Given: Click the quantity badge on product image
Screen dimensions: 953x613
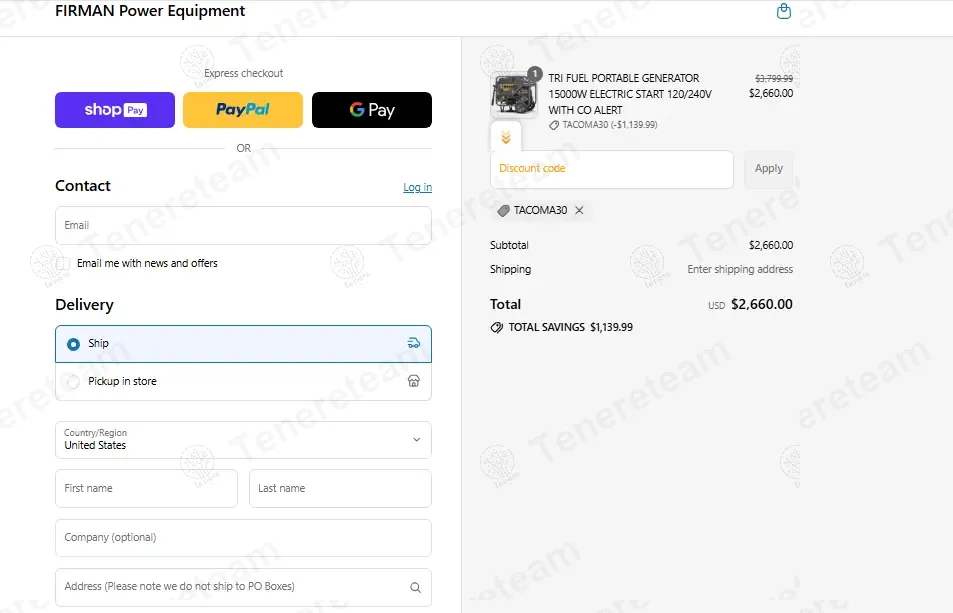Looking at the screenshot, I should (534, 74).
